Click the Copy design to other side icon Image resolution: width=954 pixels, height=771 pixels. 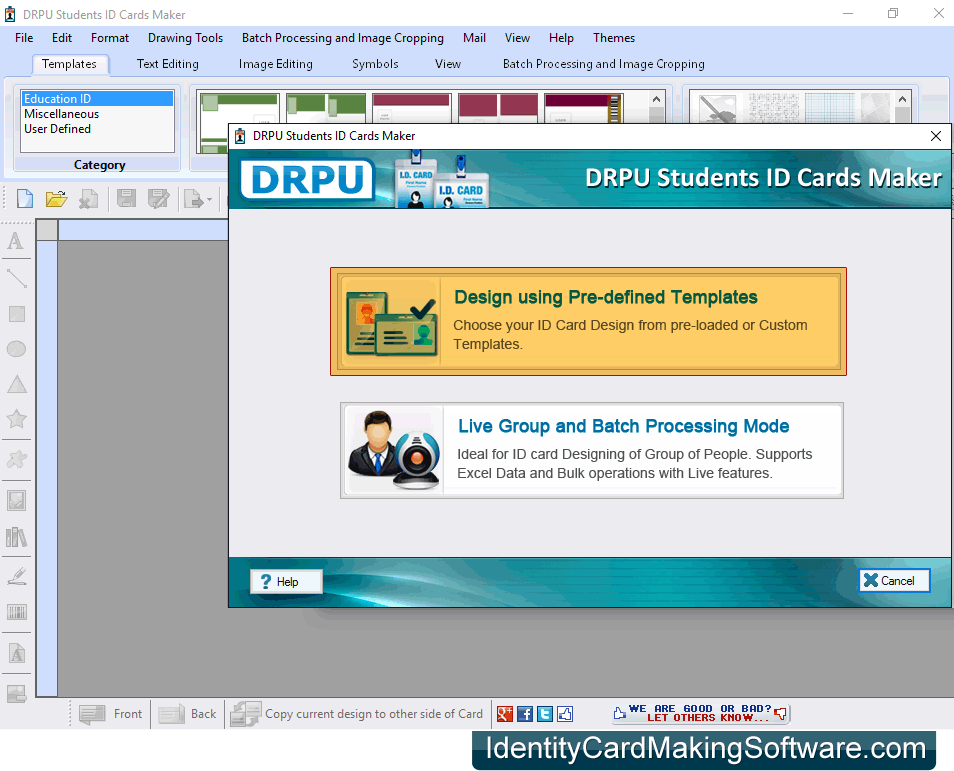[x=245, y=714]
